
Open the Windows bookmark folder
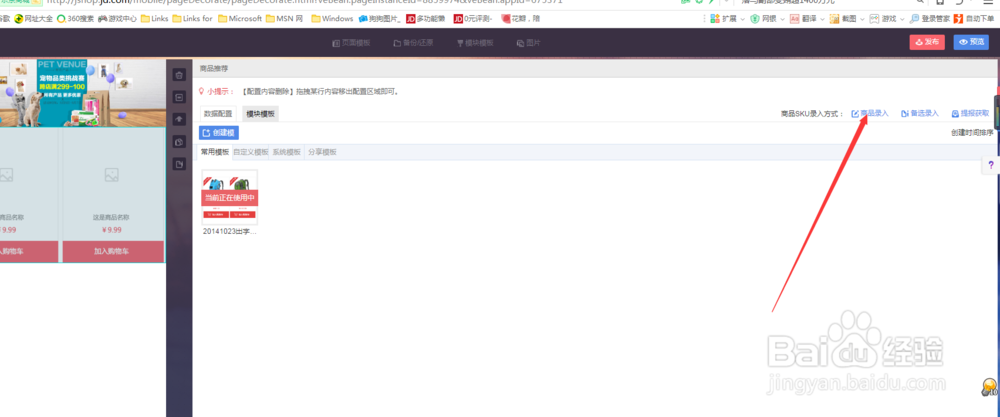click(332, 18)
